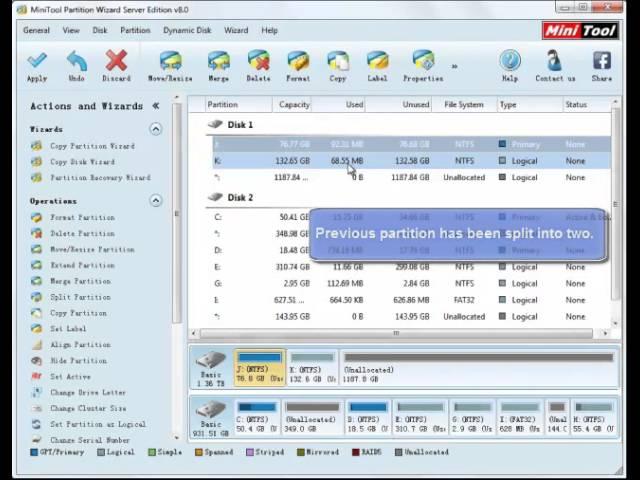
Task: Select the 931.51 GB Basic disk icon
Action: tap(211, 417)
